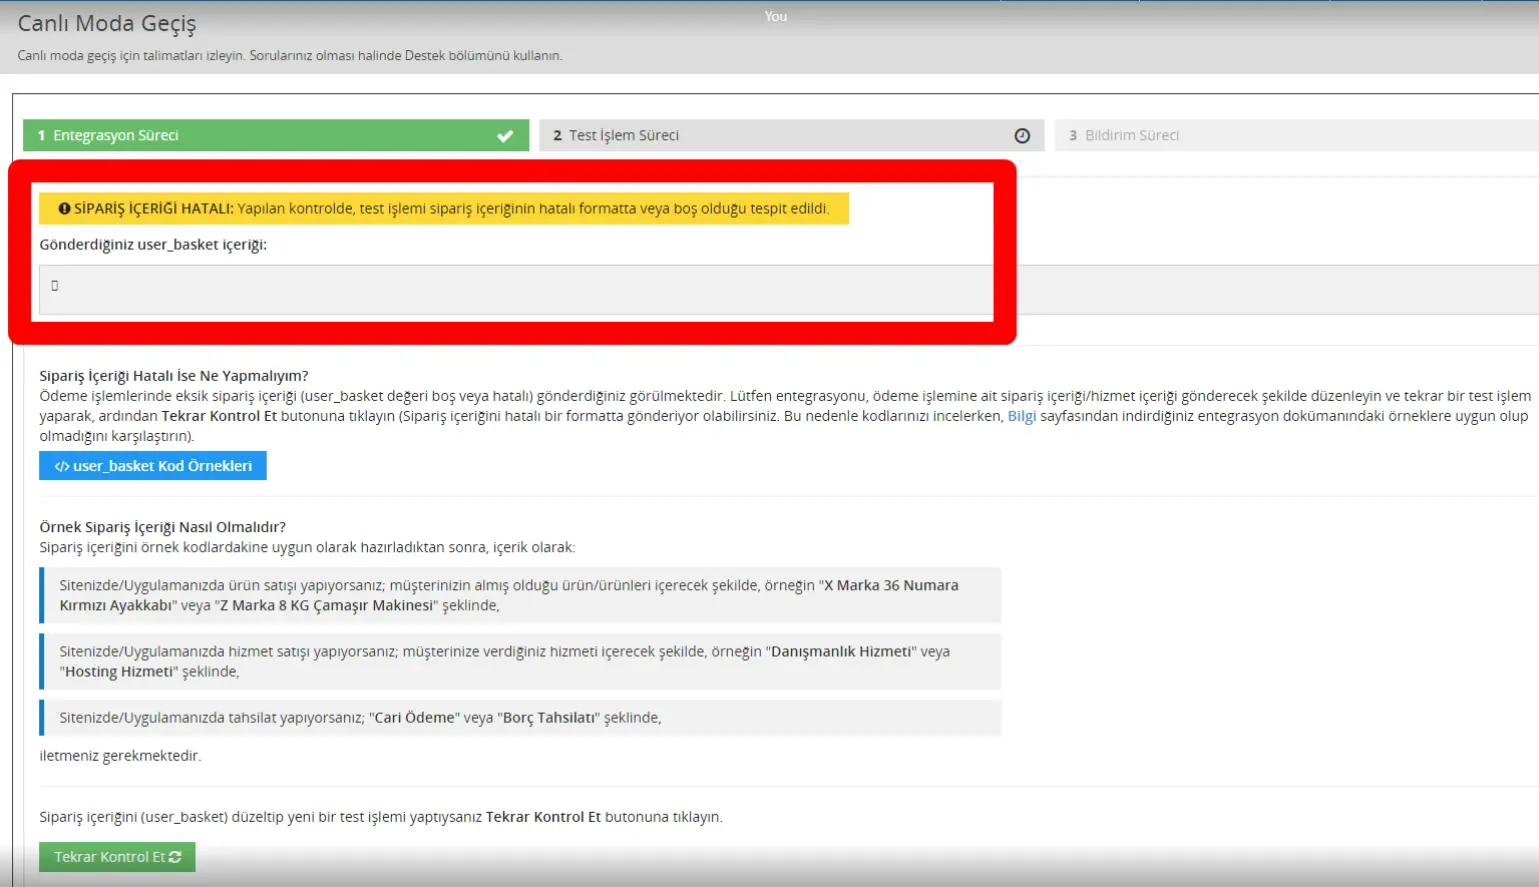Select the Cari Ödeme example block
Image resolution: width=1539 pixels, height=887 pixels.
click(520, 718)
